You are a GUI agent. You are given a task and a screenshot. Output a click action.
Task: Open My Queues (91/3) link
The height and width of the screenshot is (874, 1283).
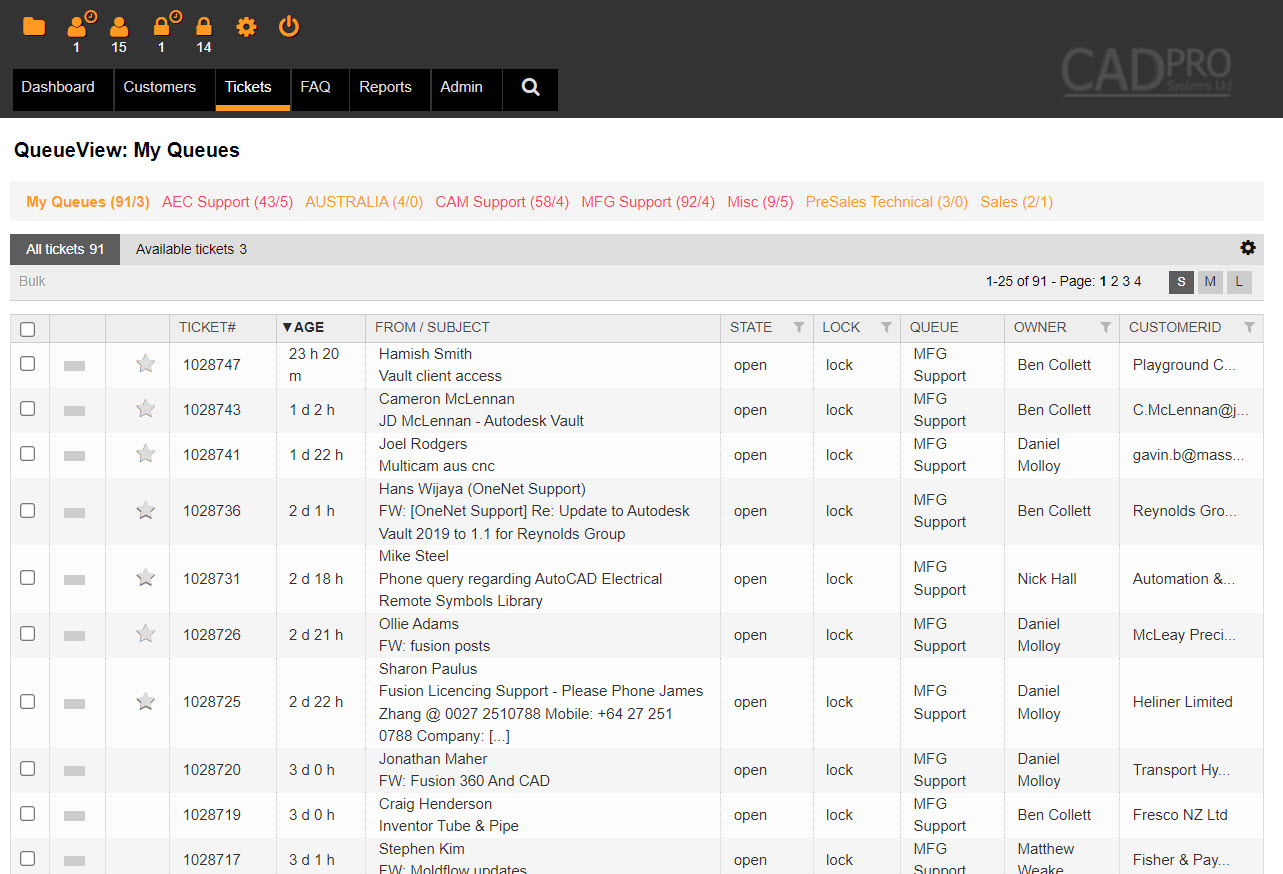tap(88, 202)
